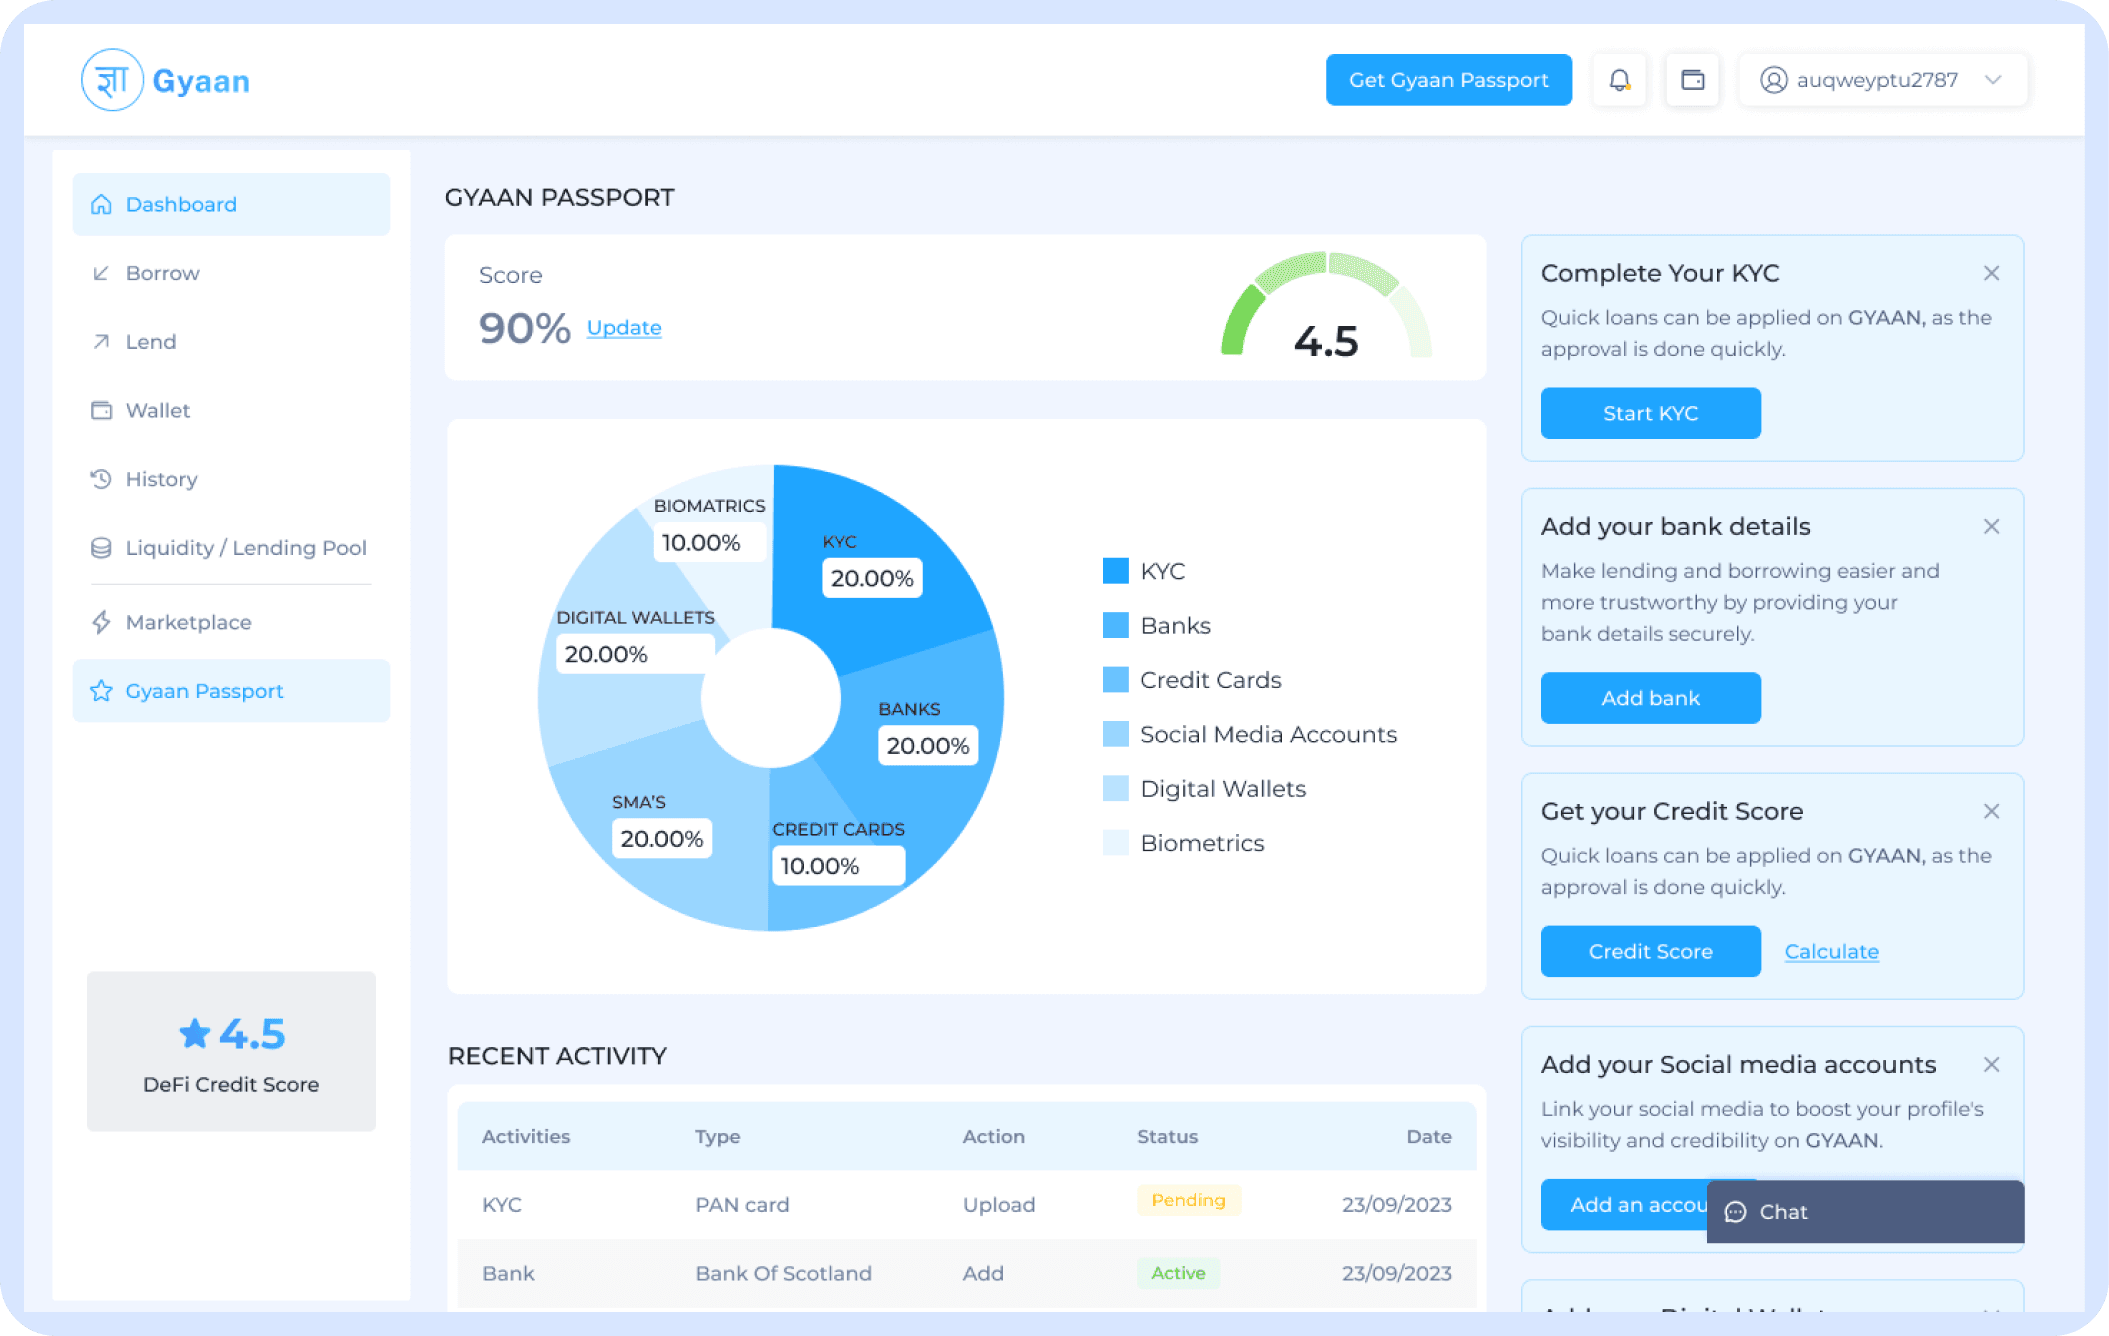Open the notifications bell
Screen dimensions: 2109x1336
pos(1619,80)
